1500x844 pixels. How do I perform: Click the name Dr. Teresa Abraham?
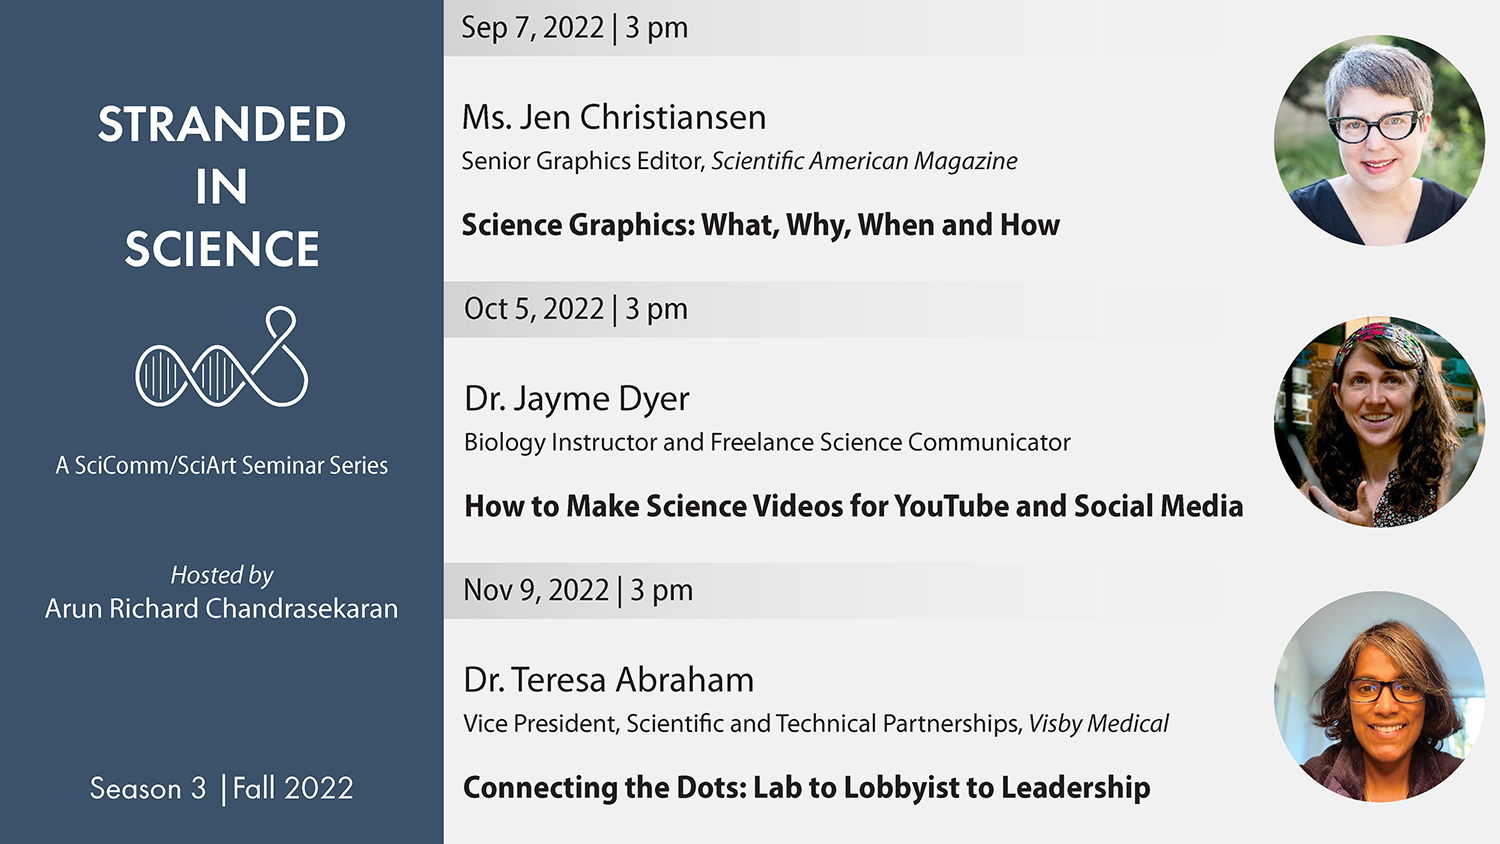[608, 680]
